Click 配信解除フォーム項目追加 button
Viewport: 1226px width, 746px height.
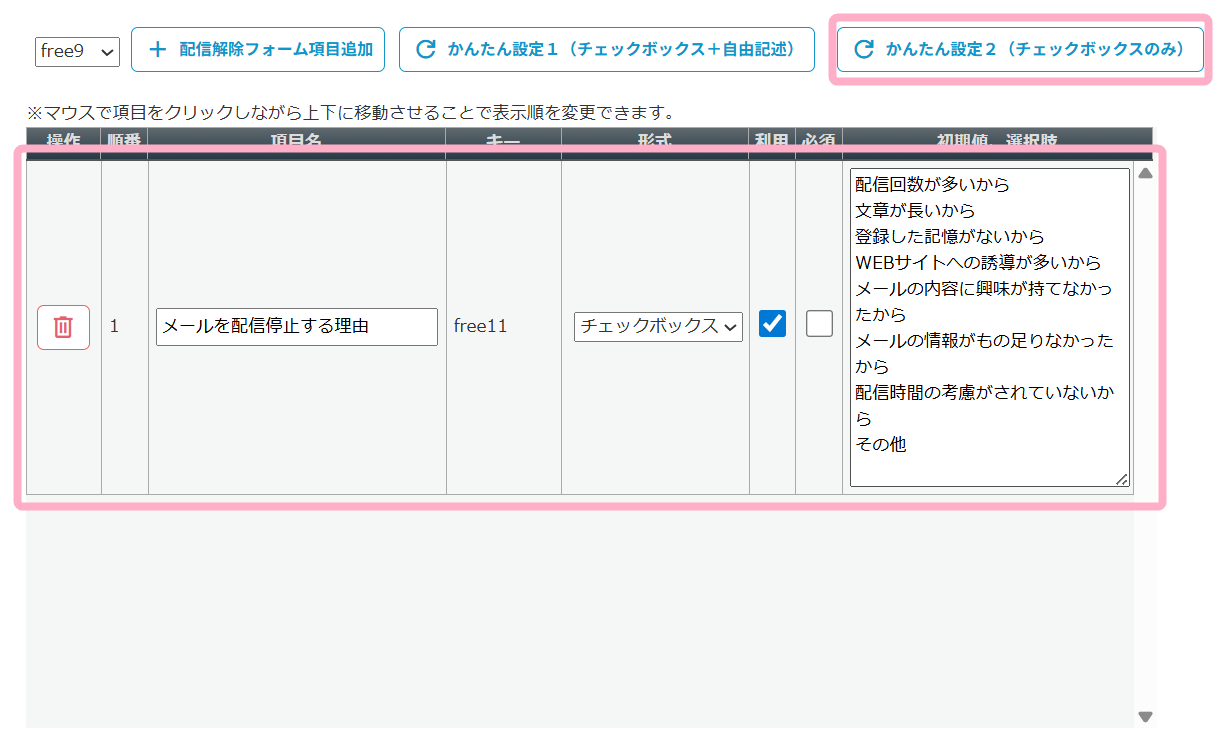click(258, 50)
